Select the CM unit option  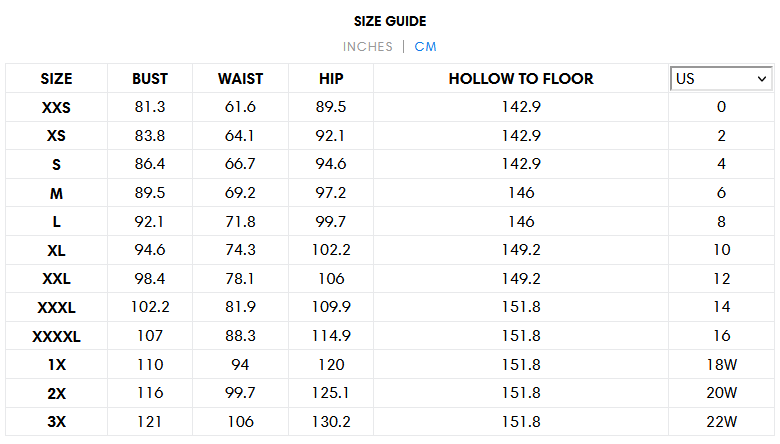coord(425,47)
